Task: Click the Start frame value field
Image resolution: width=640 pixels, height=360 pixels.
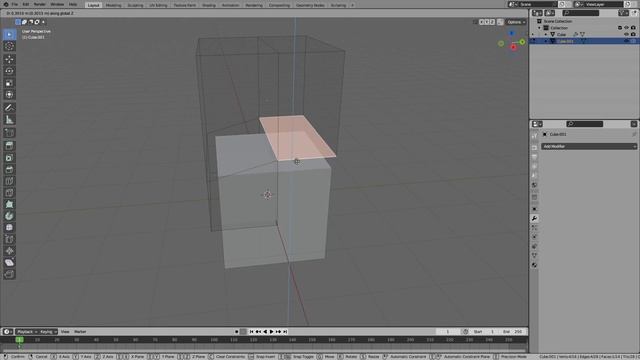Action: 484,332
